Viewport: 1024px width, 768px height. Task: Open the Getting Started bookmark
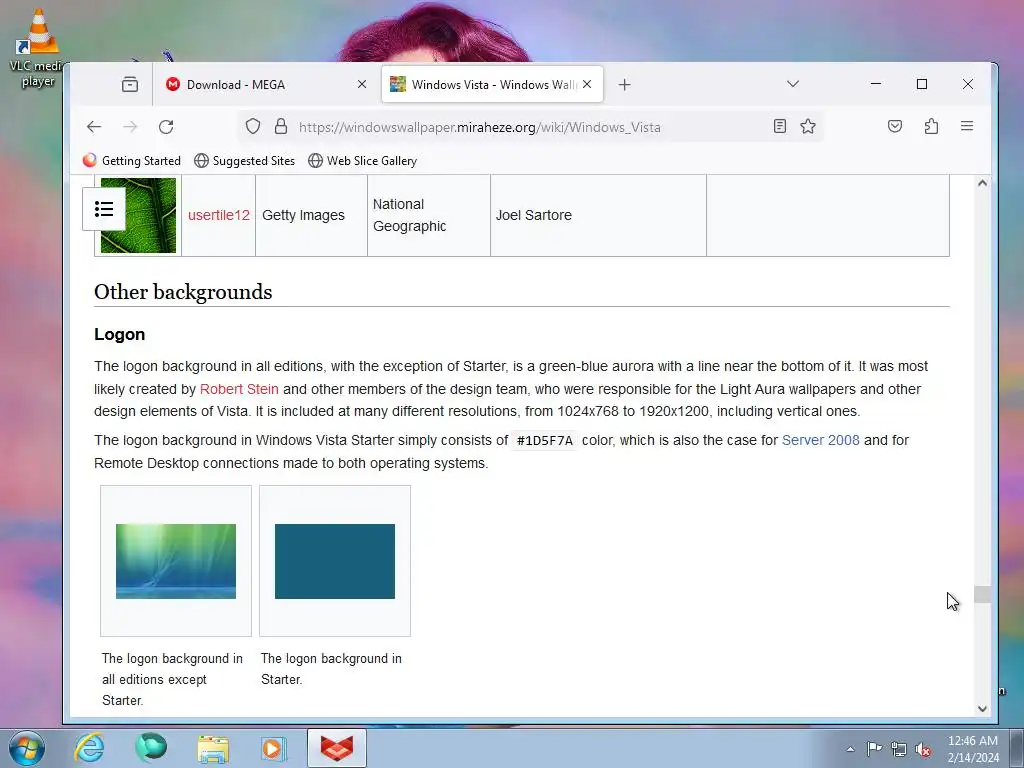(131, 161)
